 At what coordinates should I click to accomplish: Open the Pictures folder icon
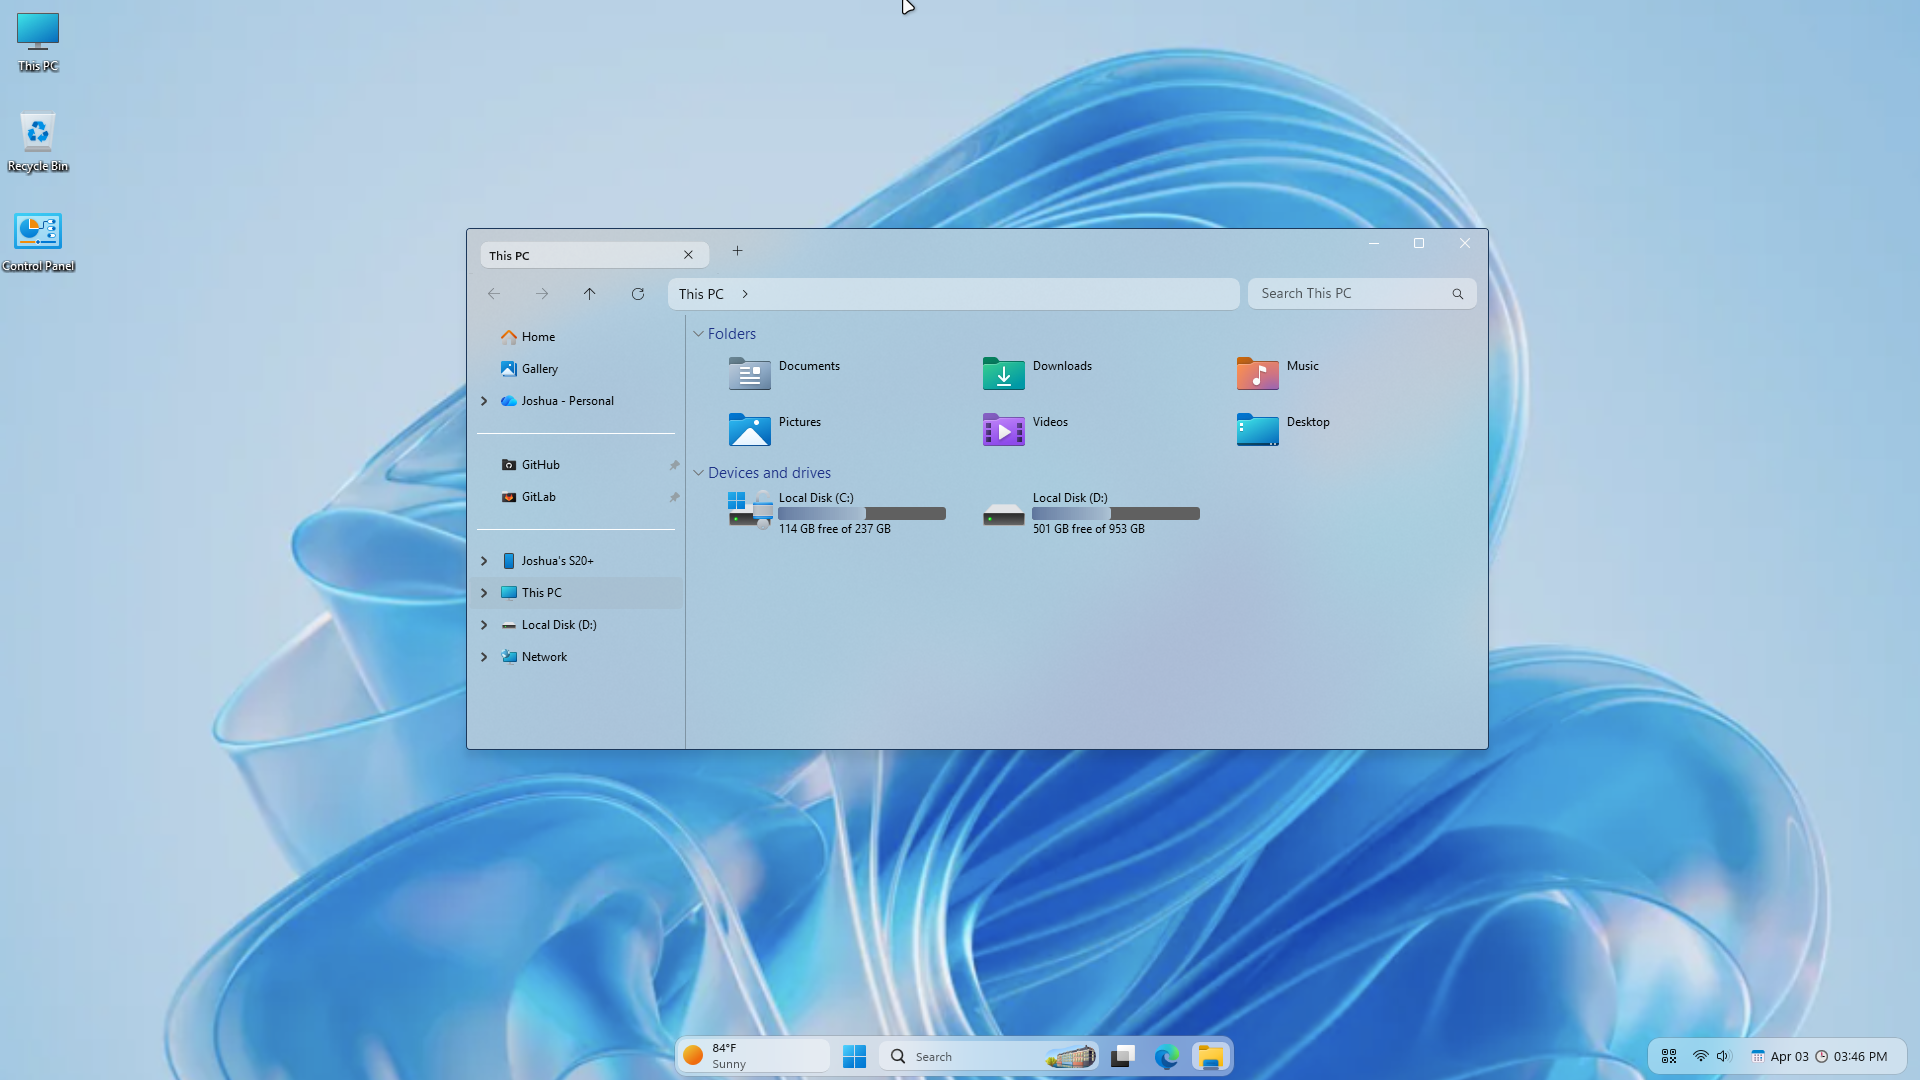click(749, 430)
